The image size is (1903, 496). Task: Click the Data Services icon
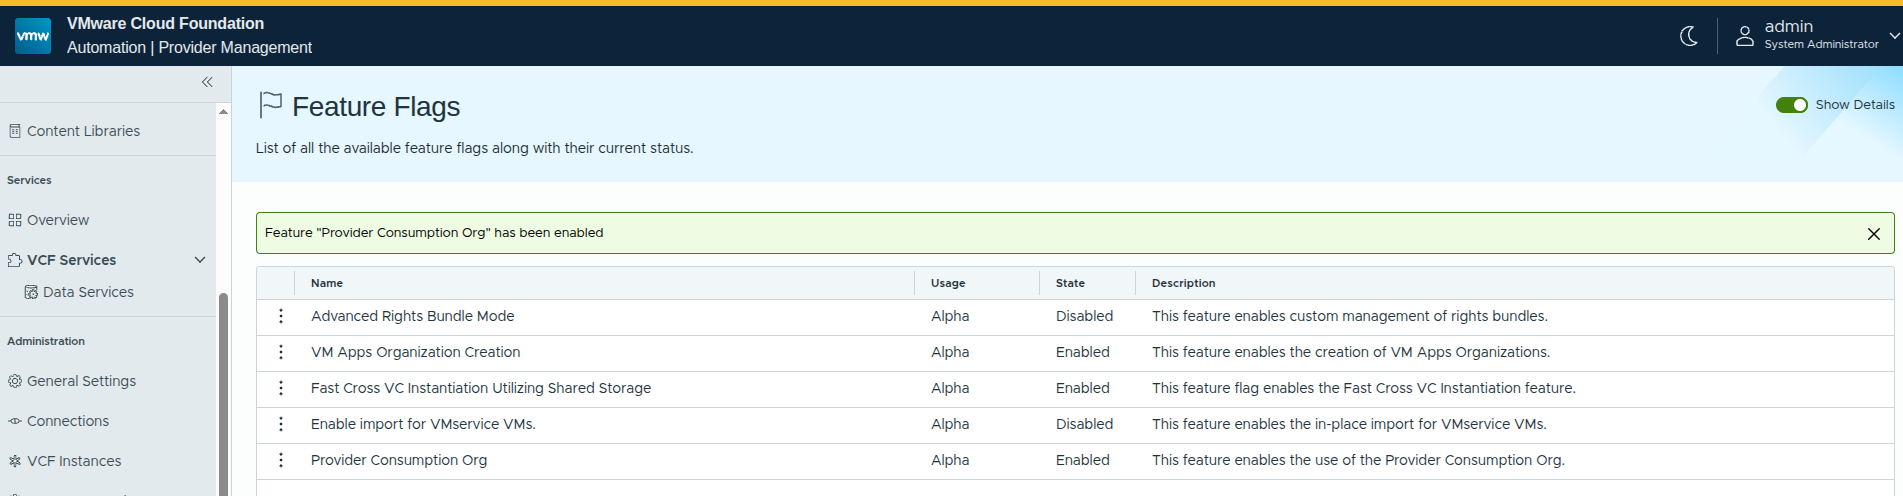31,292
